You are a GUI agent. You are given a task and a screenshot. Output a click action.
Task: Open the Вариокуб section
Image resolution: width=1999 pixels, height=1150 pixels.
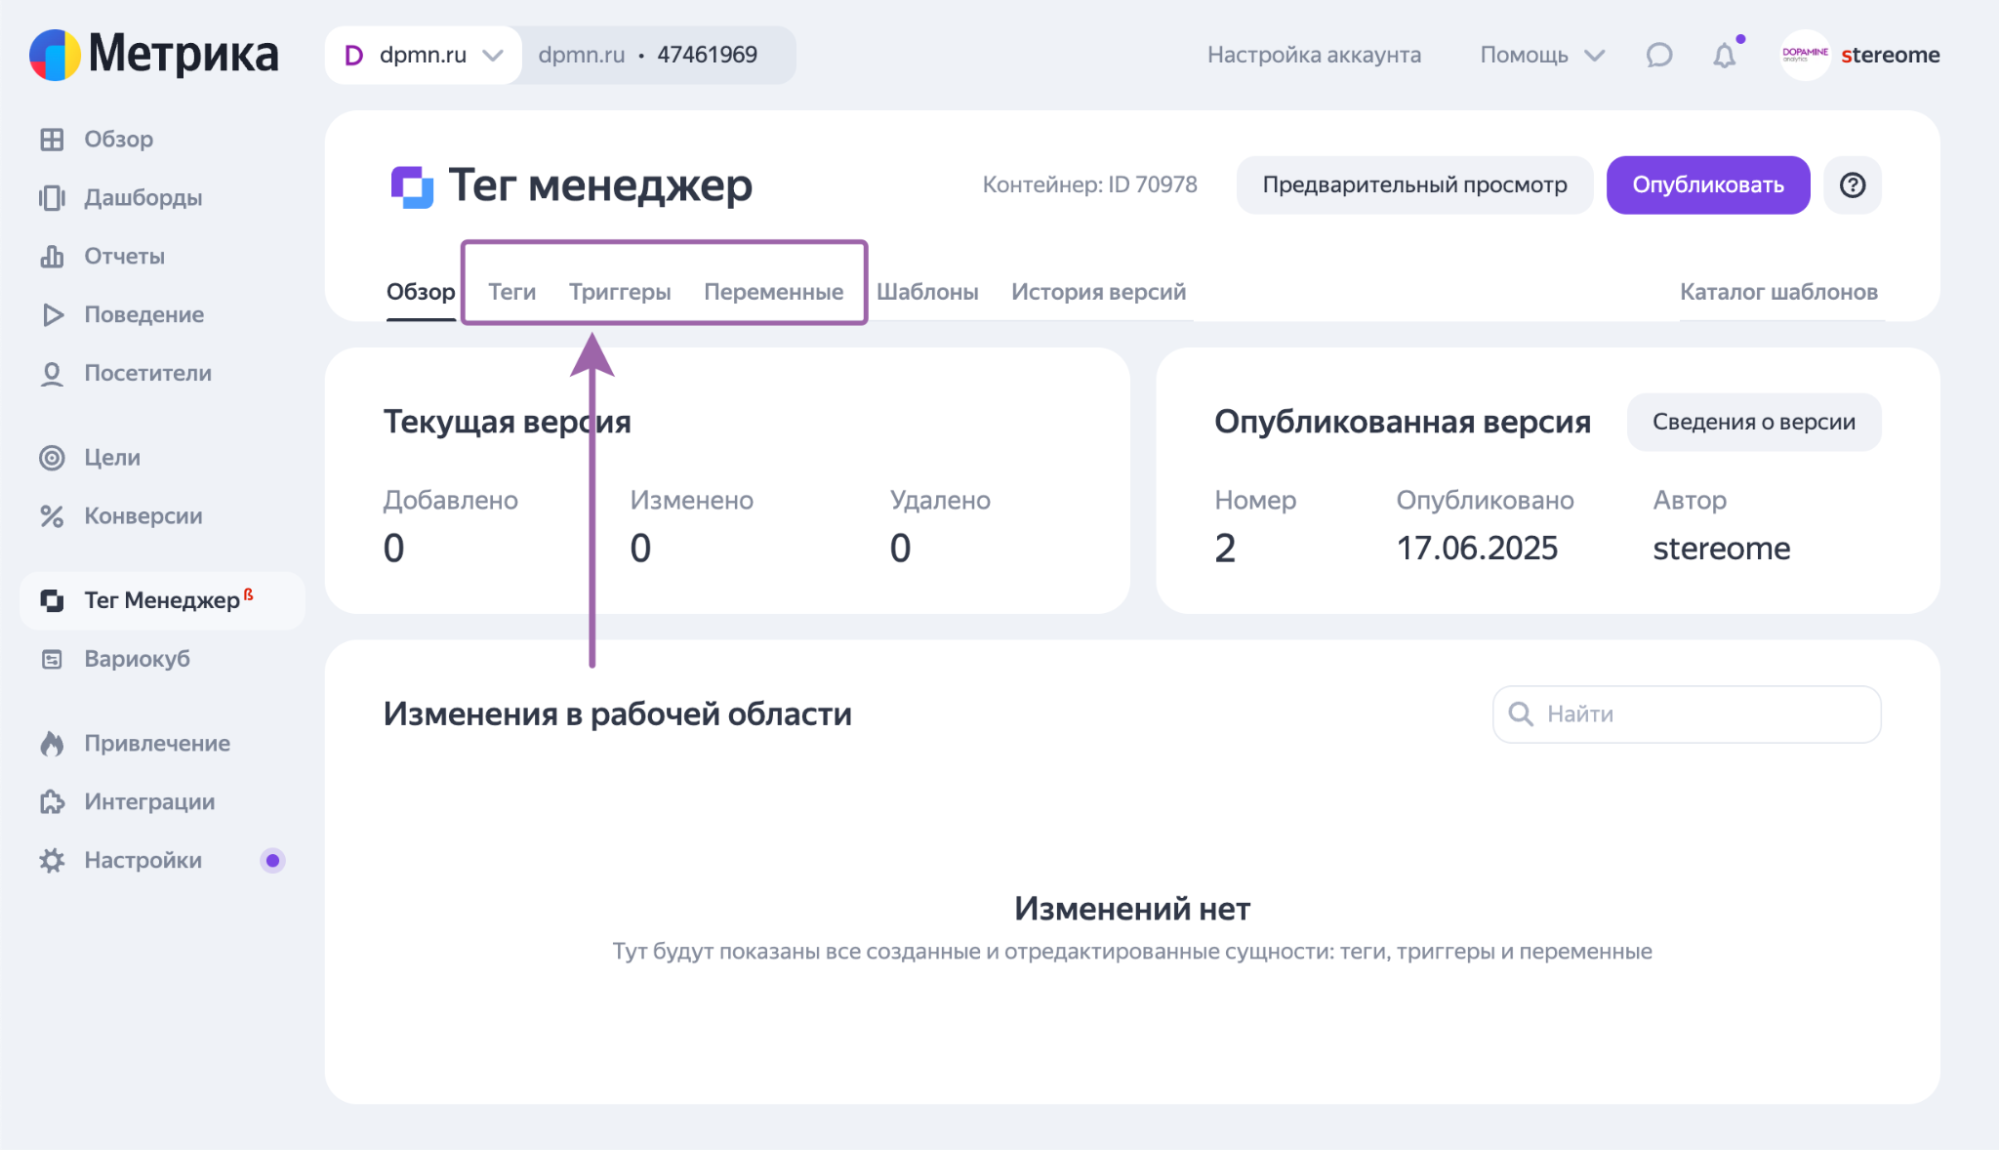pos(140,658)
